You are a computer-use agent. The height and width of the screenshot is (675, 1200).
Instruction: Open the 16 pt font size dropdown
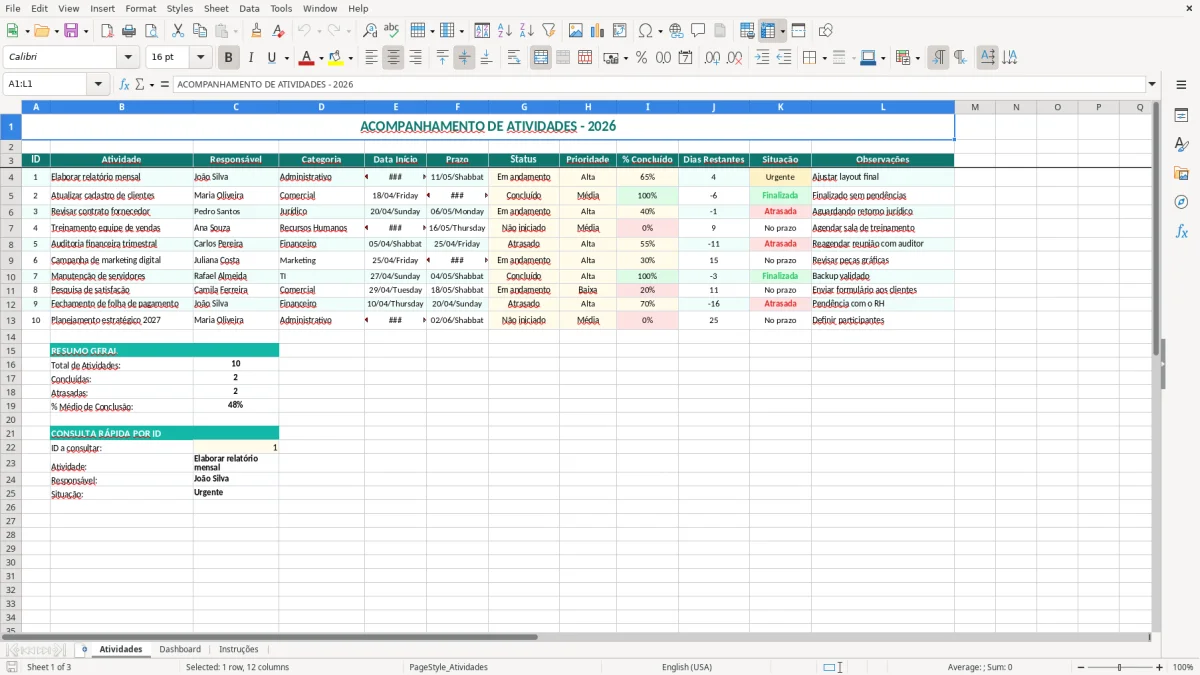[201, 58]
